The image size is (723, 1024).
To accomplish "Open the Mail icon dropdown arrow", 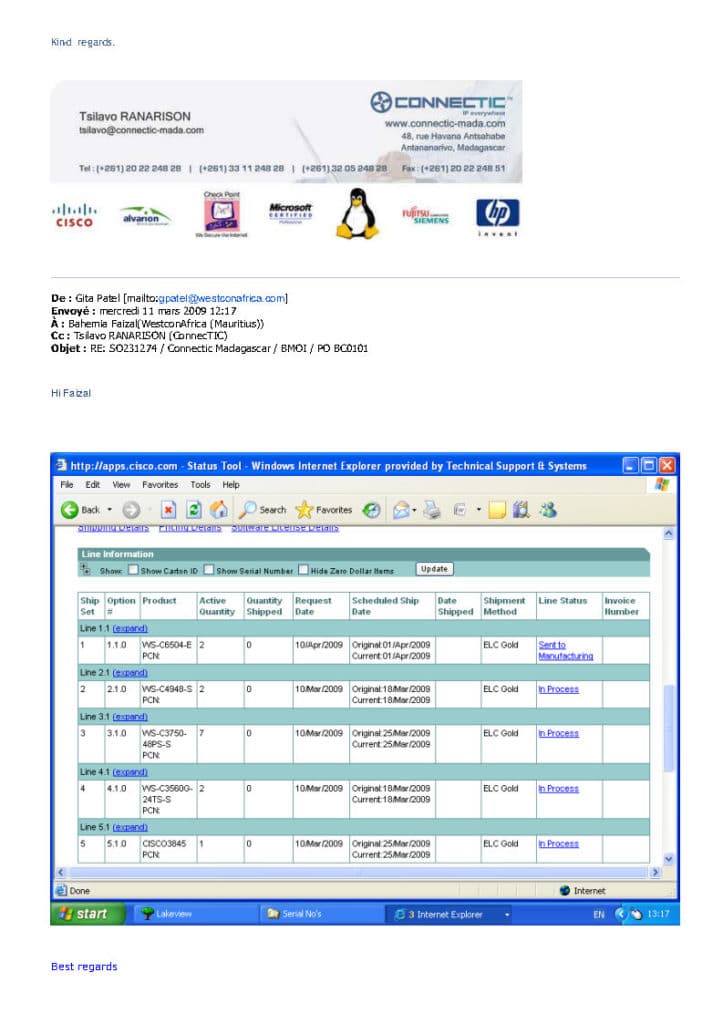I will coord(414,511).
